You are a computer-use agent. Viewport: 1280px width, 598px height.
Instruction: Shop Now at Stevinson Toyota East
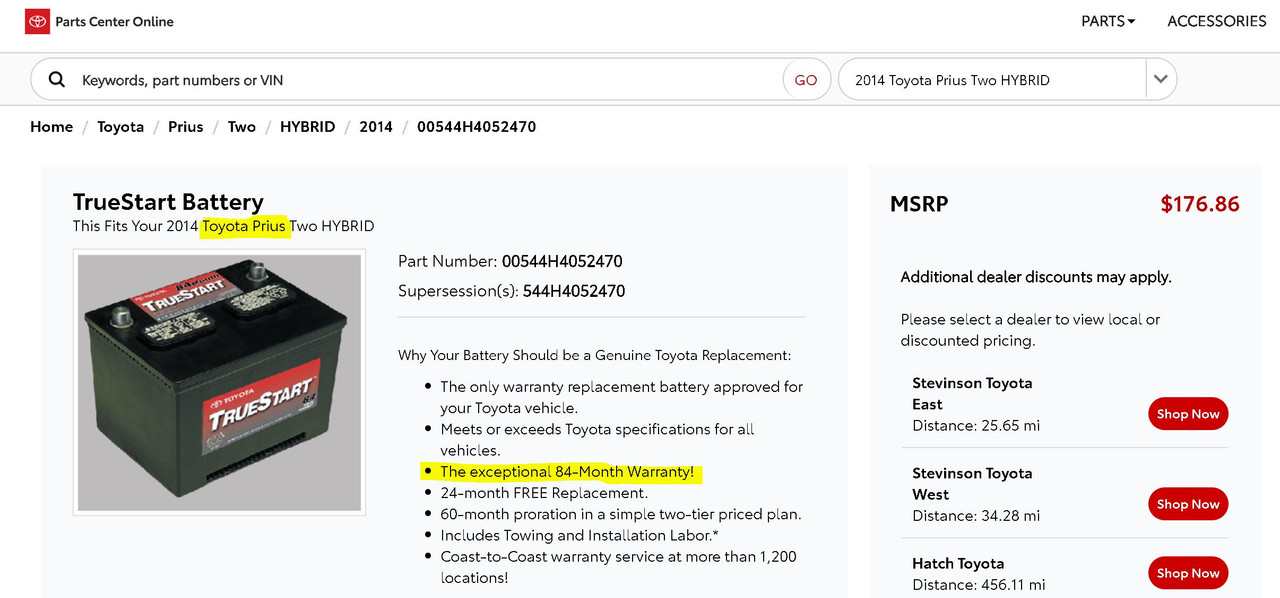pos(1188,414)
